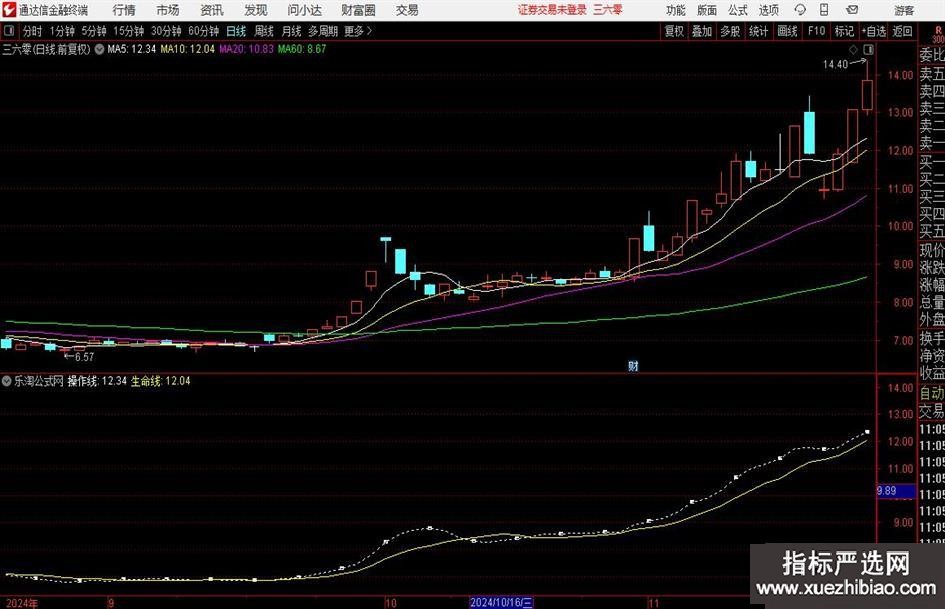The width and height of the screenshot is (945, 609).
Task: Add stock with +自选 button
Action: click(x=873, y=31)
